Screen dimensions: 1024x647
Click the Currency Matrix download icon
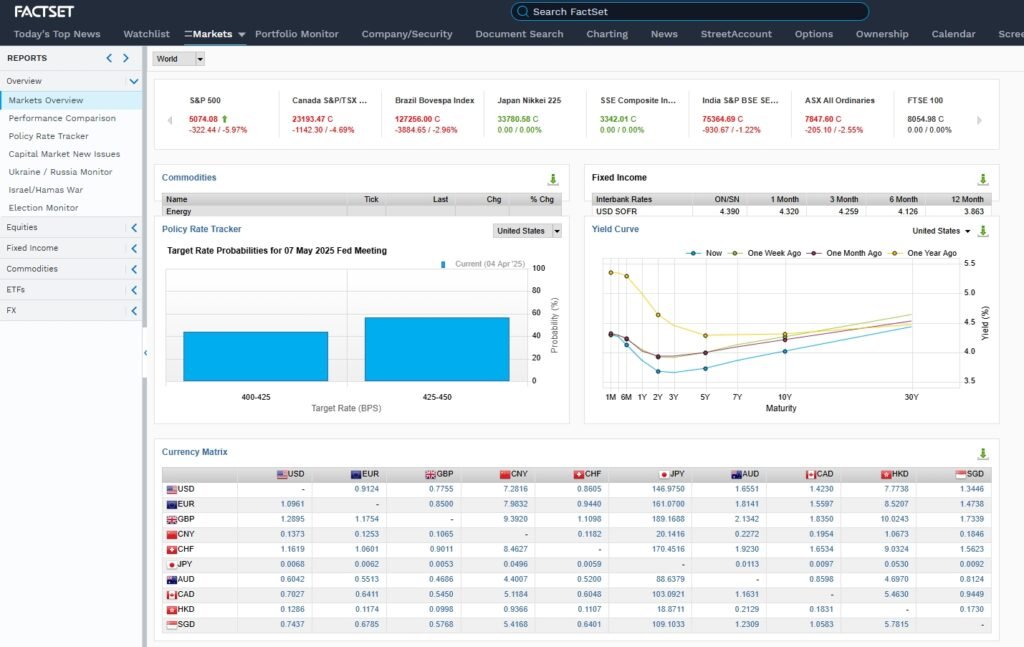click(982, 454)
